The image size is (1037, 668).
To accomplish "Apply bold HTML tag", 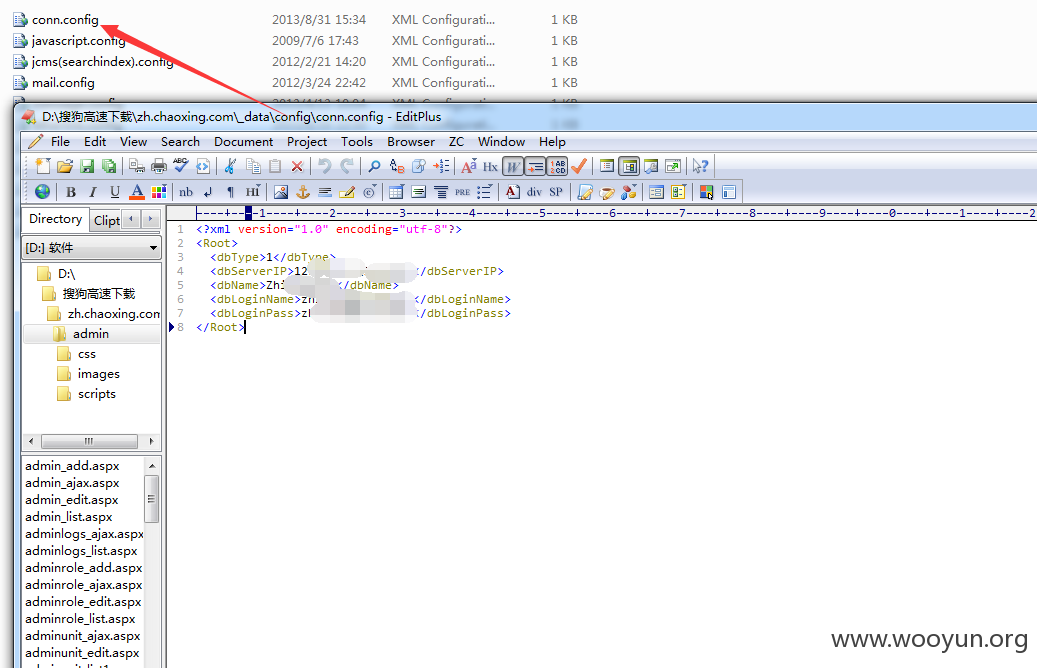I will [x=71, y=192].
